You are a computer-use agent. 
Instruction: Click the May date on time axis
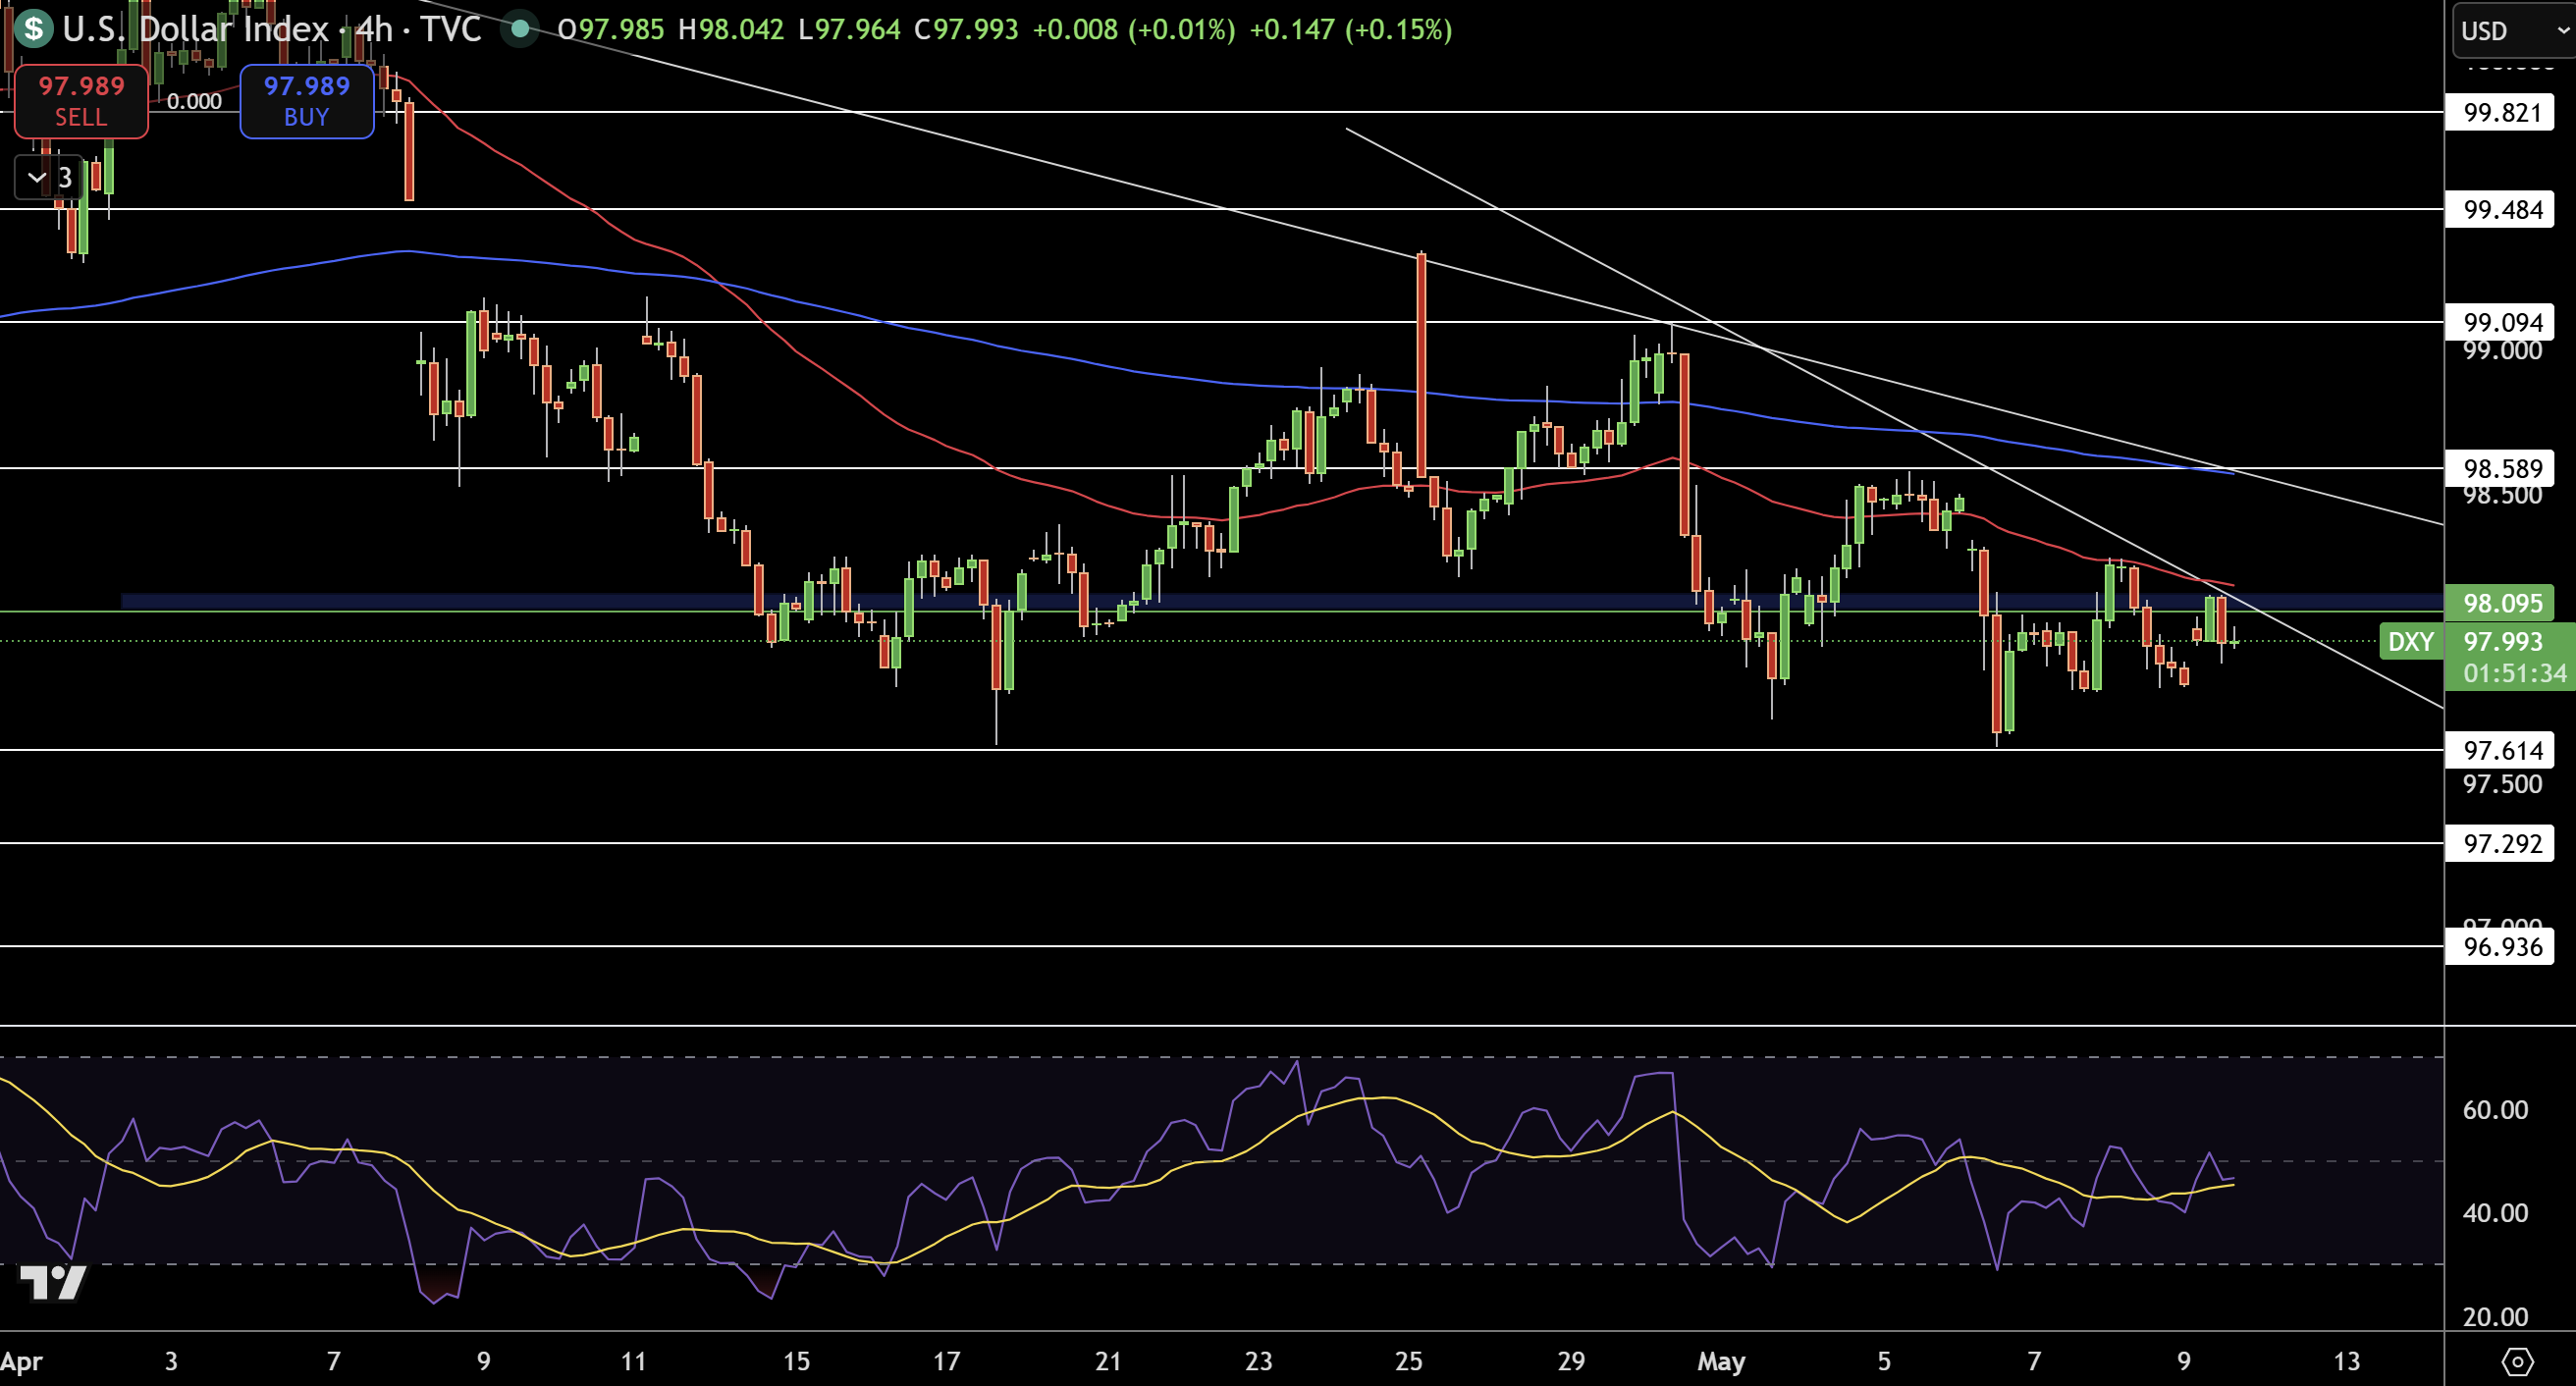pos(1721,1361)
